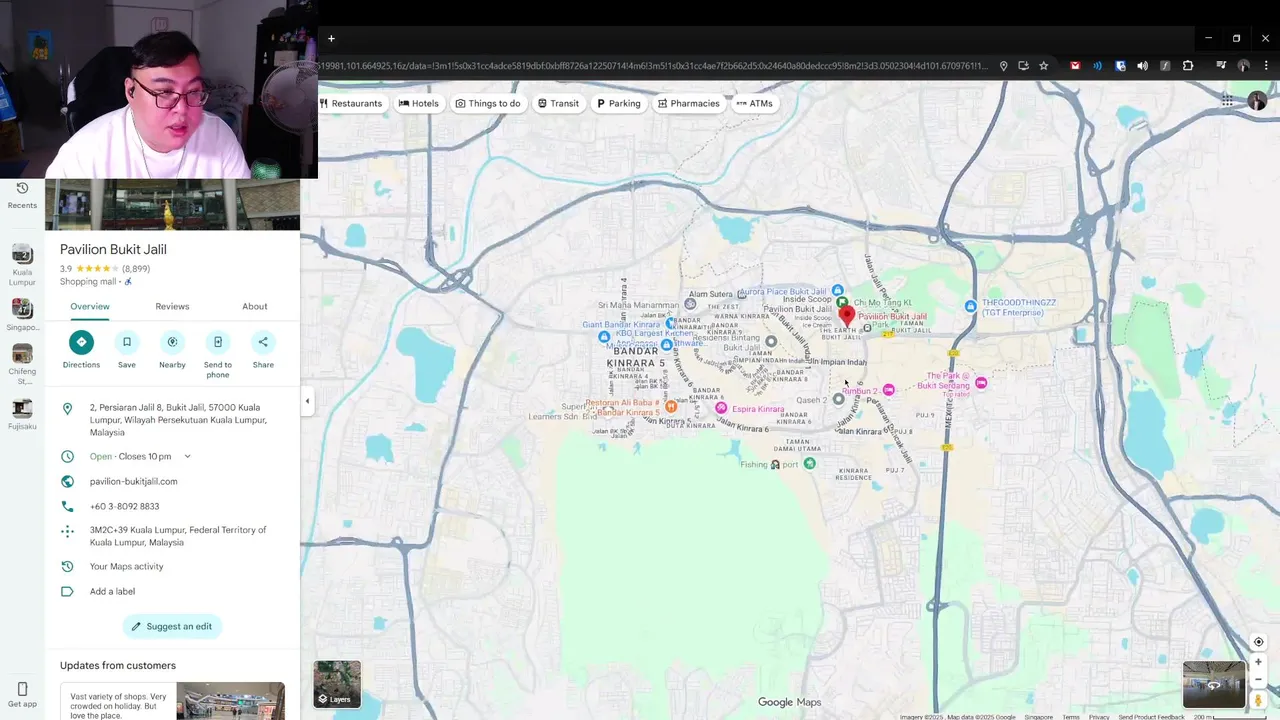This screenshot has width=1280, height=720.
Task: Click the Directions button icon
Action: [x=81, y=342]
